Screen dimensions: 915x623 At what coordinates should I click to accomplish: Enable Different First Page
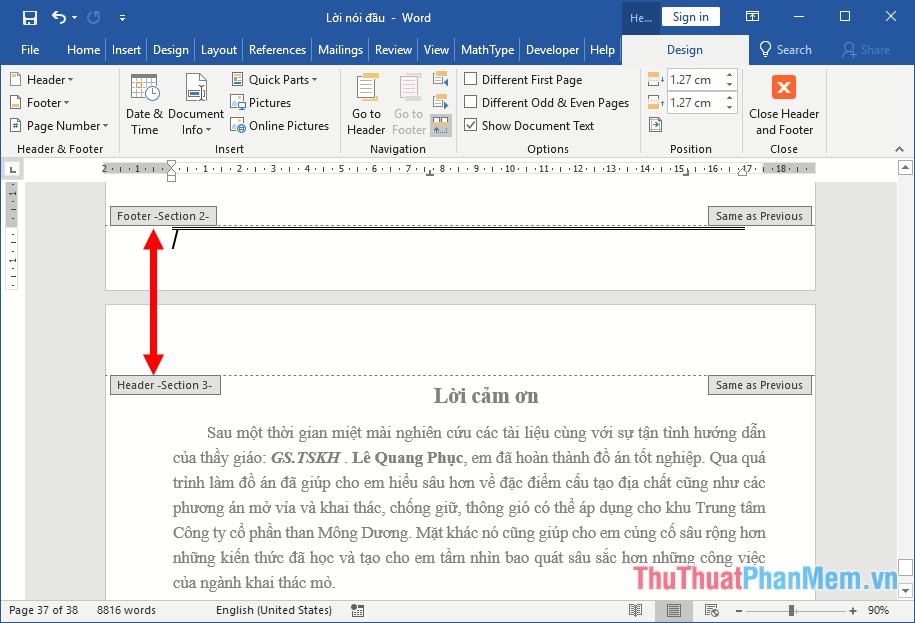coord(470,79)
